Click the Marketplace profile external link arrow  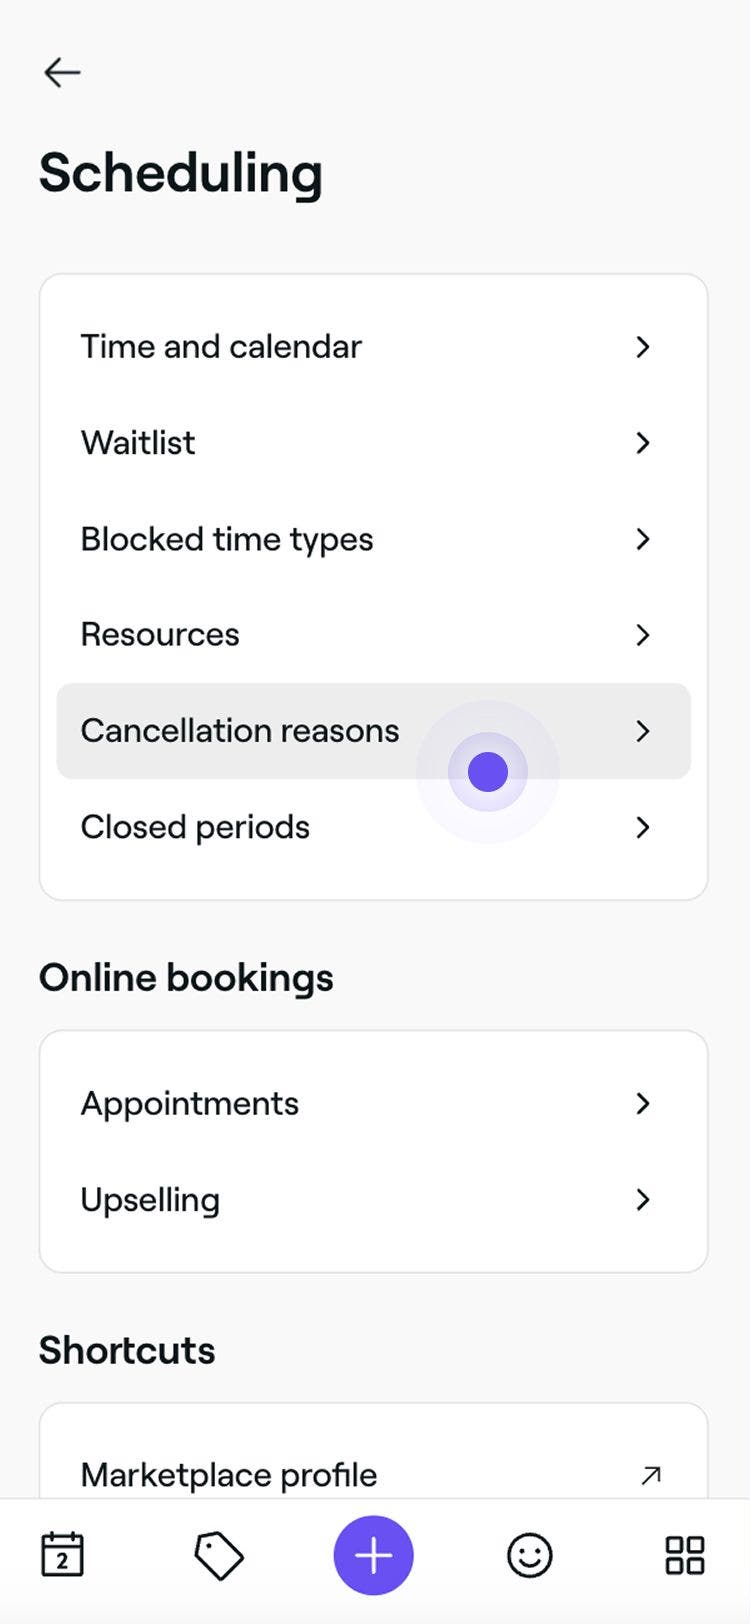[651, 1475]
